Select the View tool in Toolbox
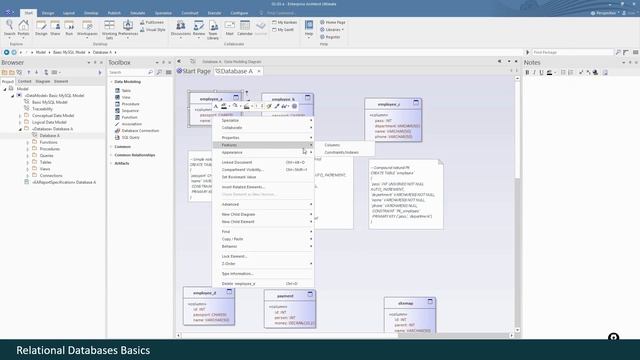640x360 pixels. [122, 97]
